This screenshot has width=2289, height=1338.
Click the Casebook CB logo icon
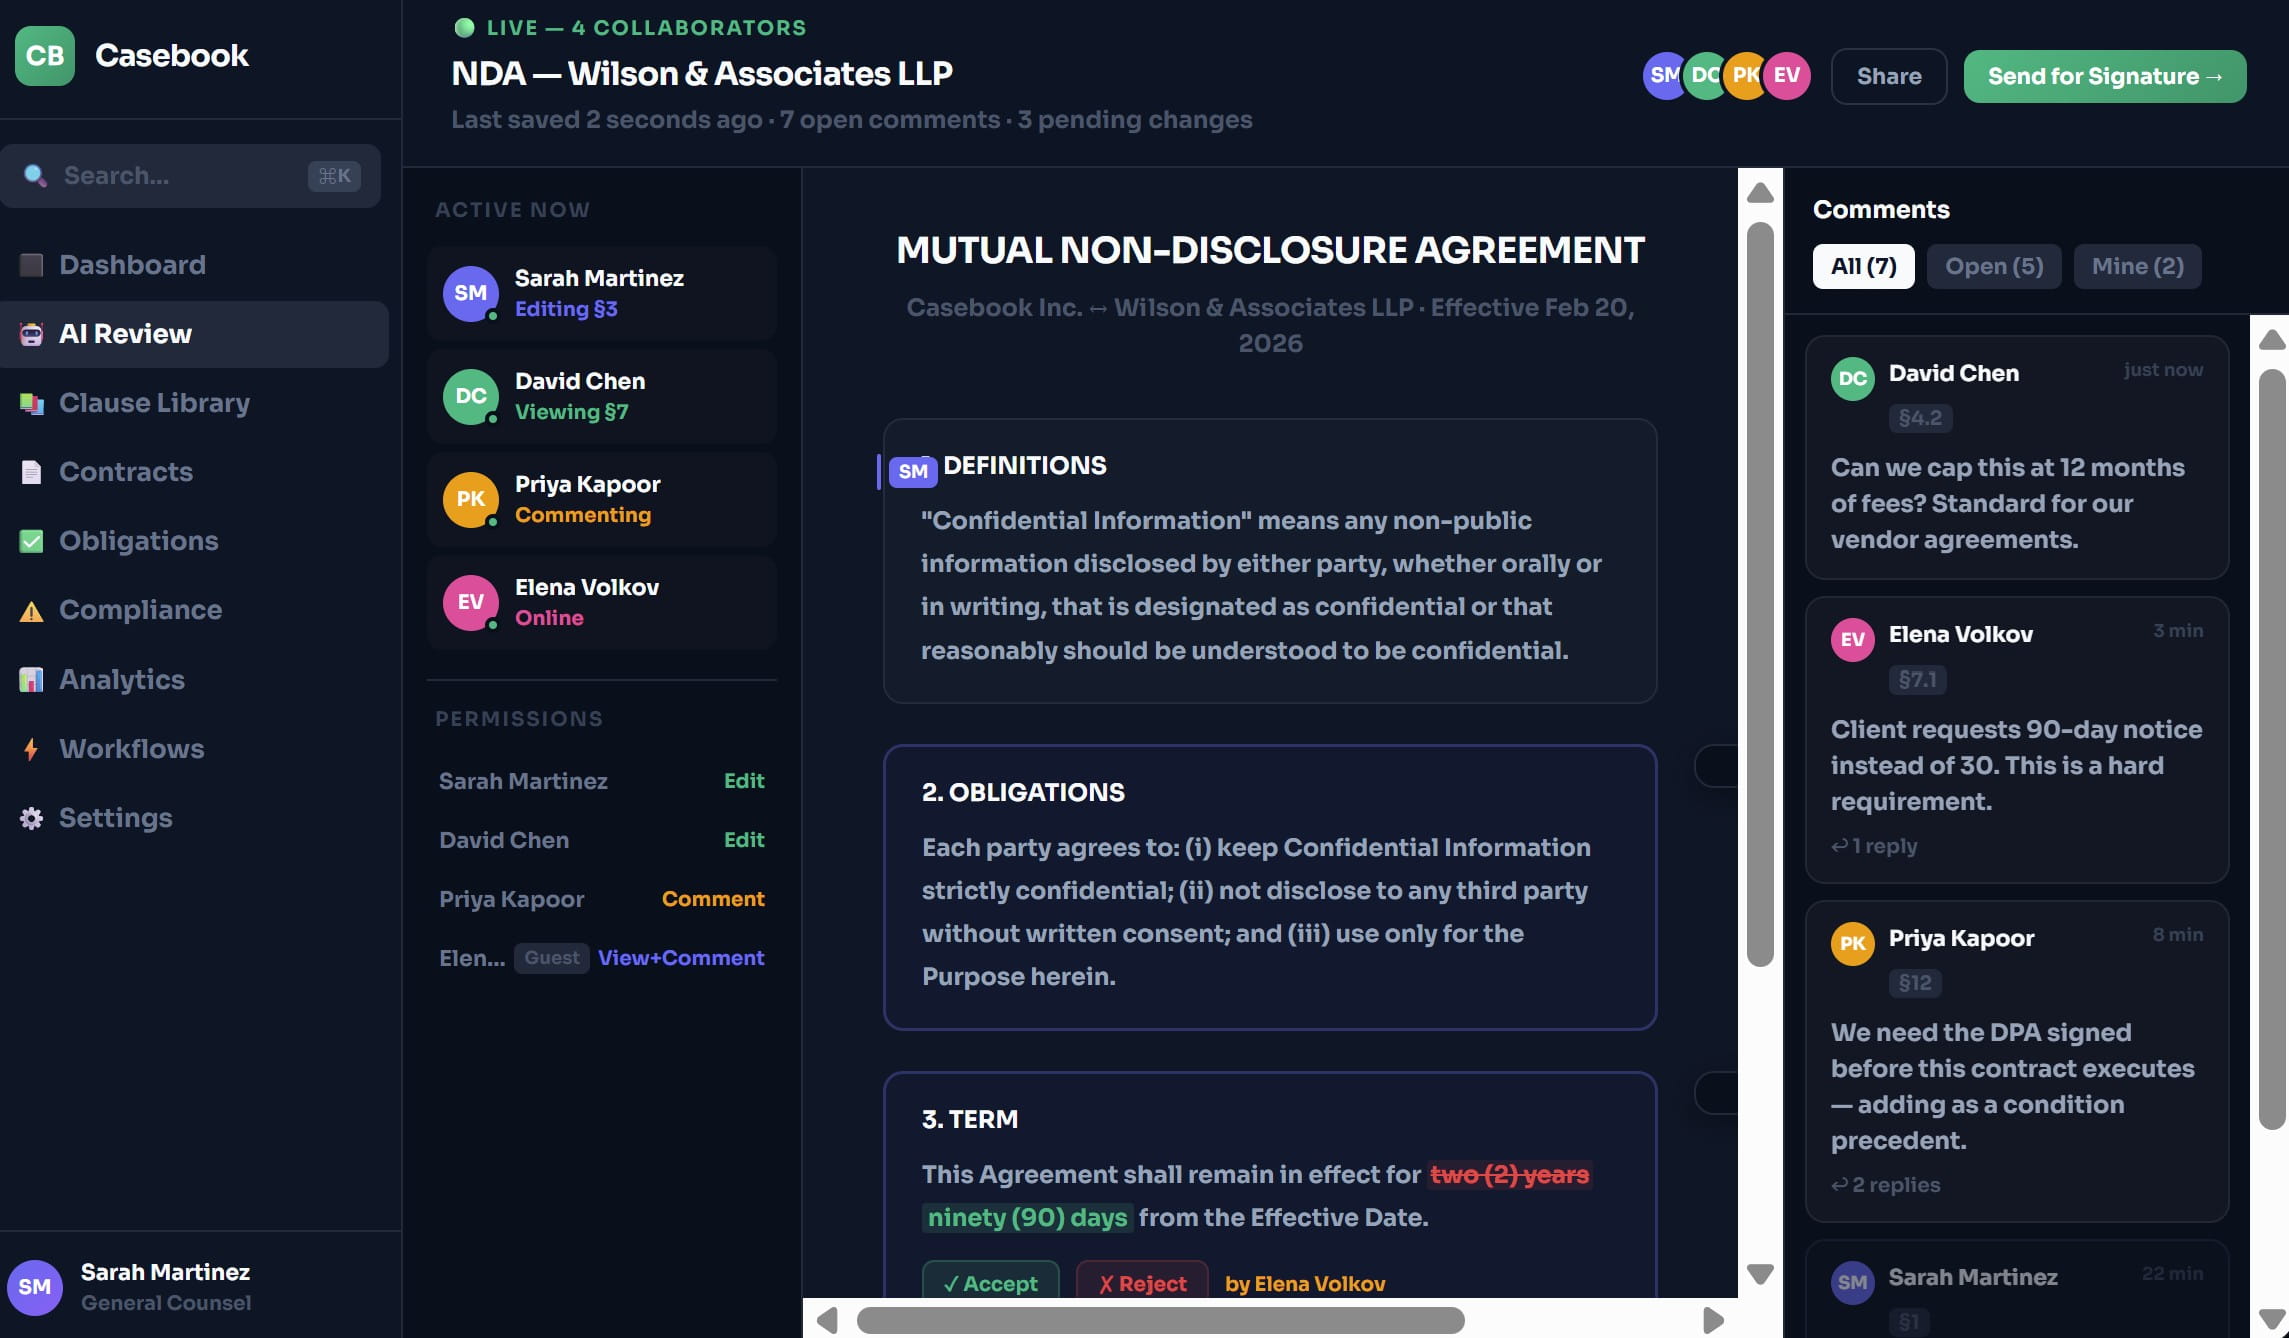click(45, 56)
